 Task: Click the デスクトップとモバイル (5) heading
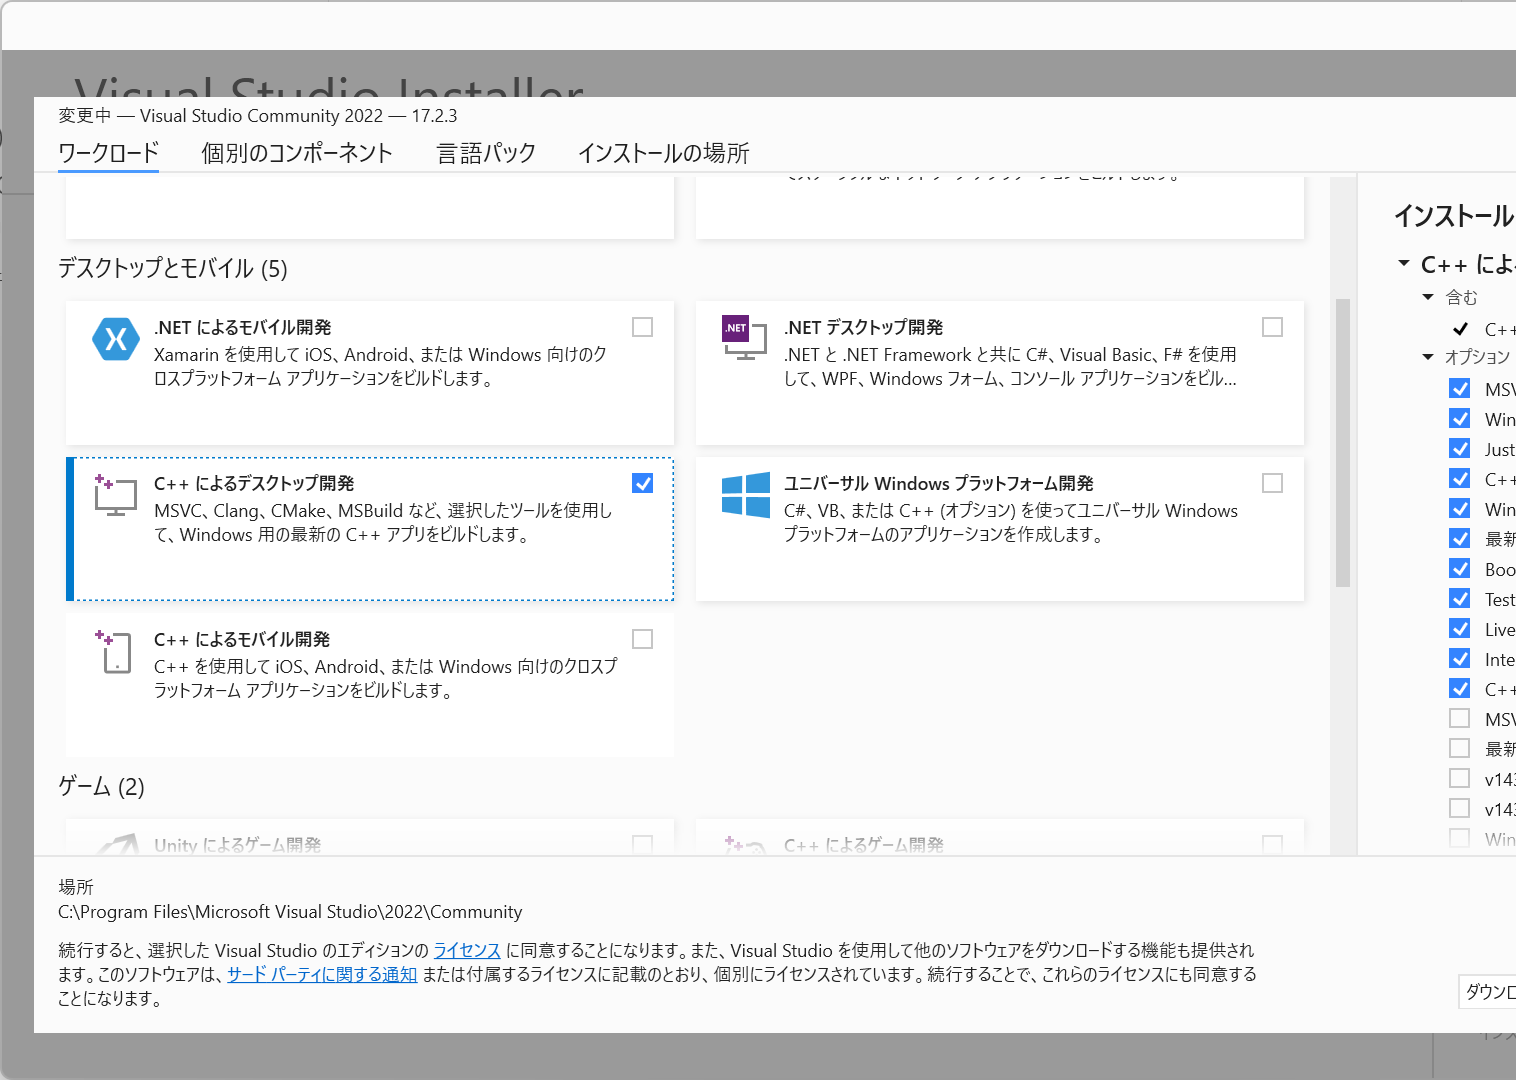(173, 268)
